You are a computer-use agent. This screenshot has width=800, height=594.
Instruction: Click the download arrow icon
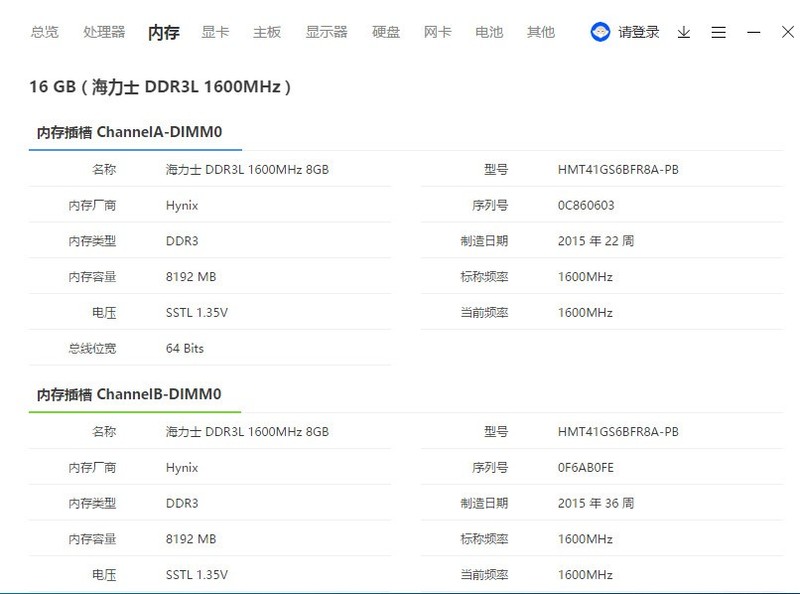pos(683,32)
